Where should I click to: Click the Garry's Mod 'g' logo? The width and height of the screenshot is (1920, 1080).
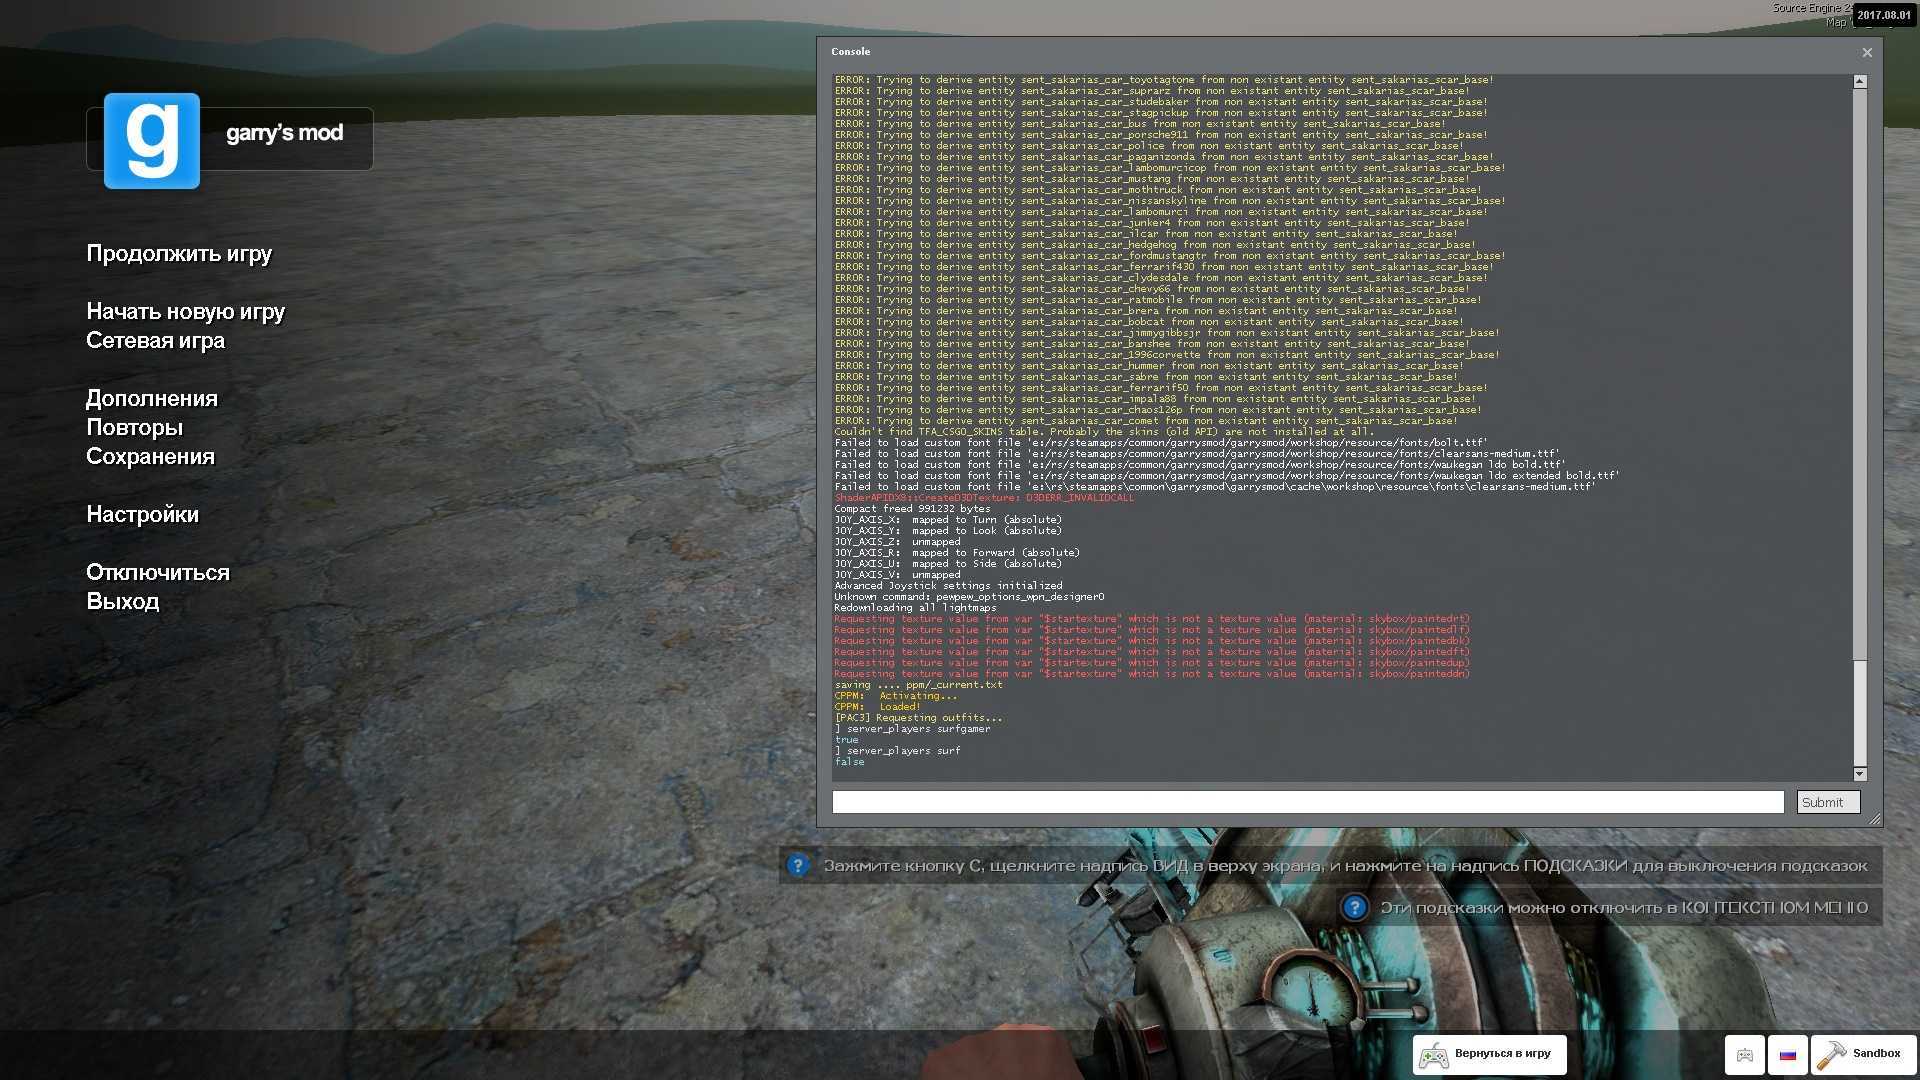152,141
